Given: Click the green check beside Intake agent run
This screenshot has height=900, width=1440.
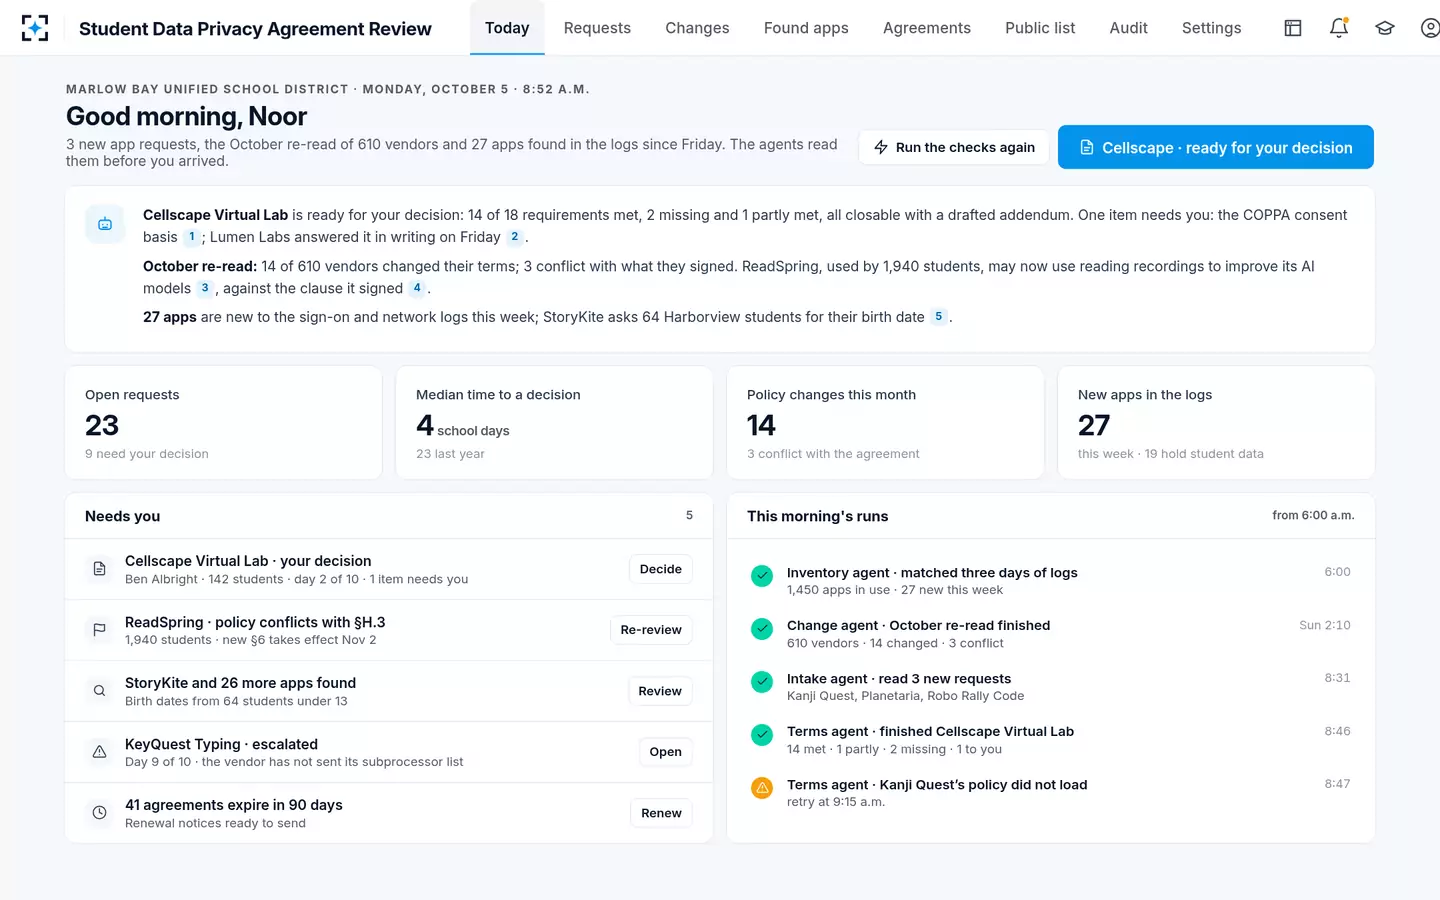Looking at the screenshot, I should [762, 681].
